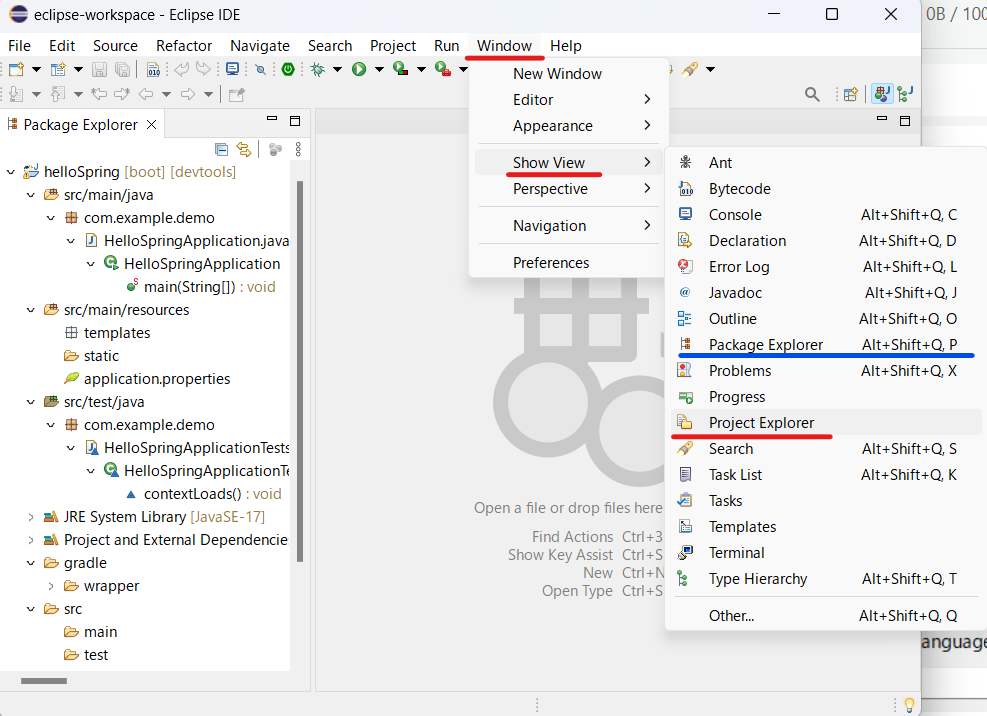The width and height of the screenshot is (987, 716).
Task: Click the Open Type shortcut link
Action: pyautogui.click(x=578, y=591)
